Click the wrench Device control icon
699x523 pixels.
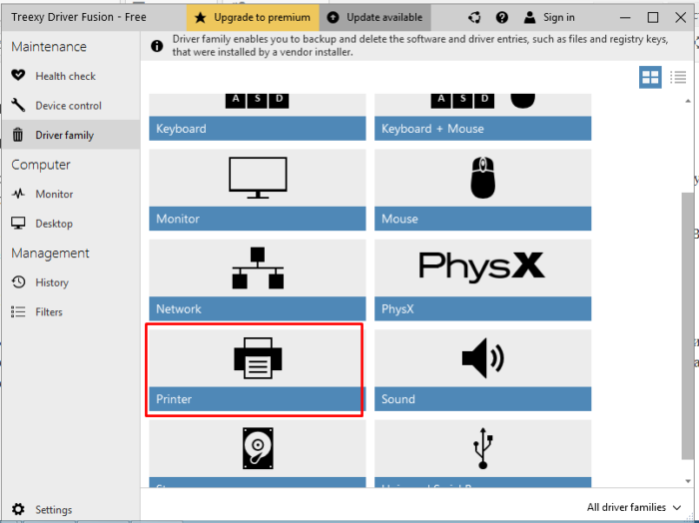coord(18,105)
